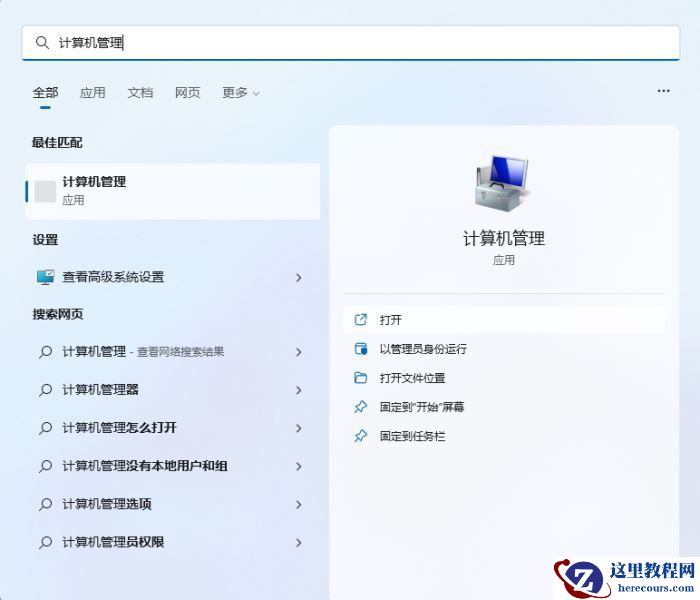Choose 固定到"开始"屏幕
700x600 pixels.
504,407
